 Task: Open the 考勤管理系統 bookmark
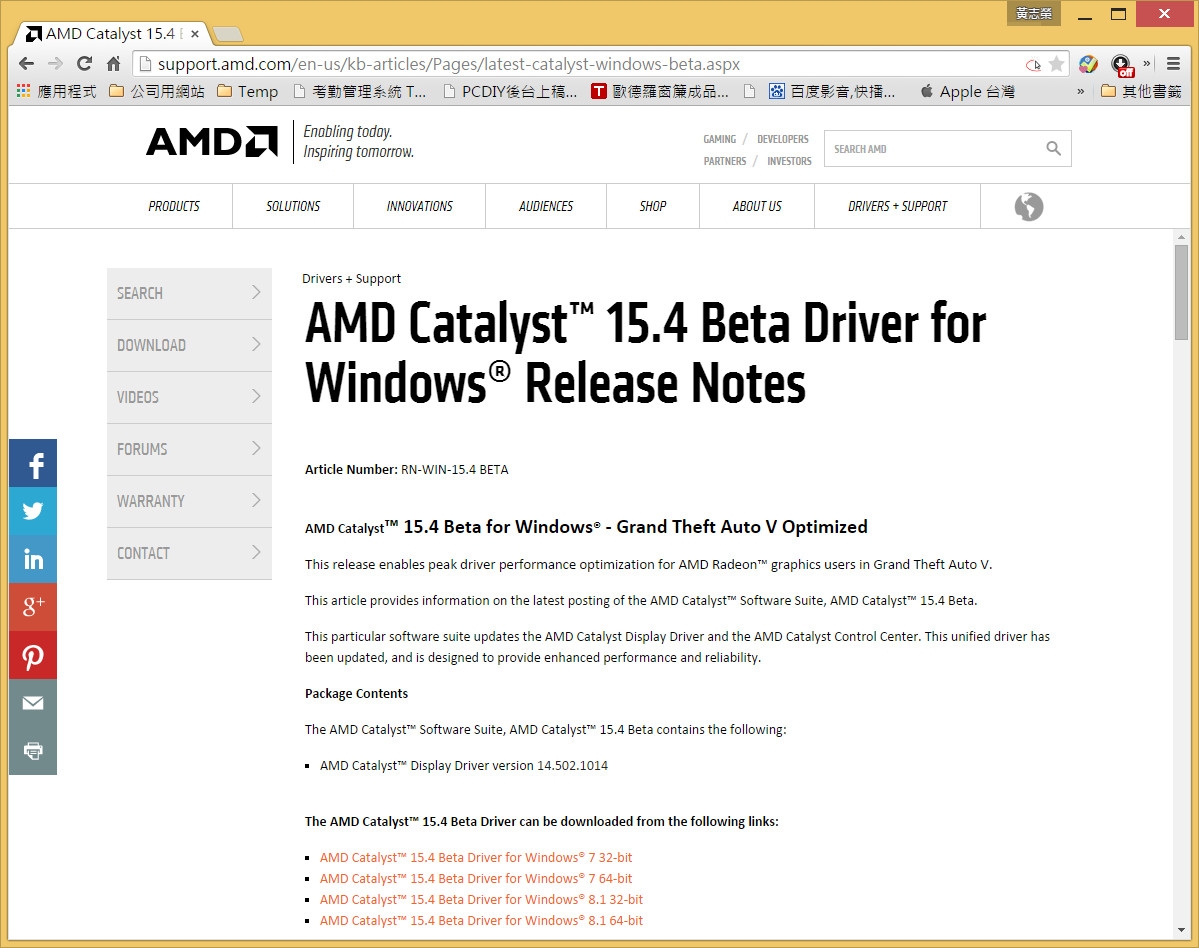tap(360, 92)
